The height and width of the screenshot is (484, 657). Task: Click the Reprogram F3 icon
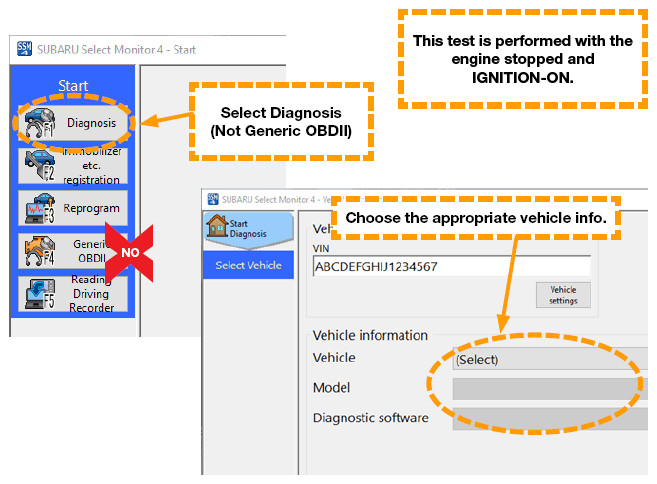coord(36,209)
